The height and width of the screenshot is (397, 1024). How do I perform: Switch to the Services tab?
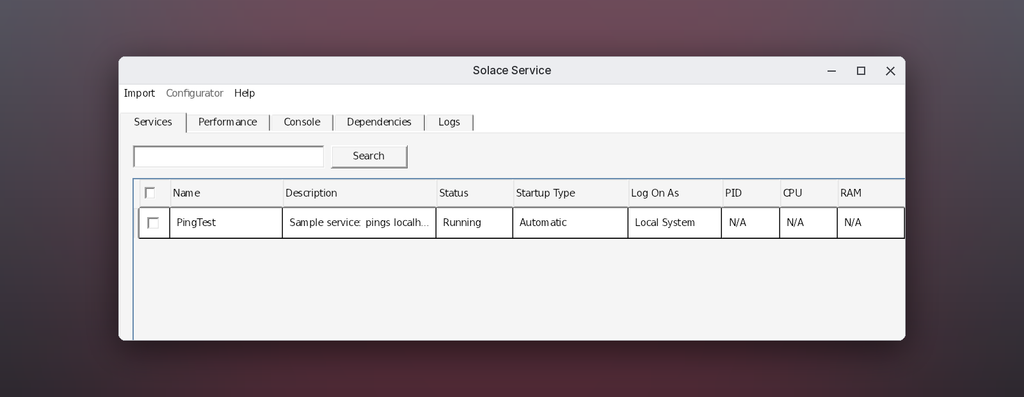153,122
